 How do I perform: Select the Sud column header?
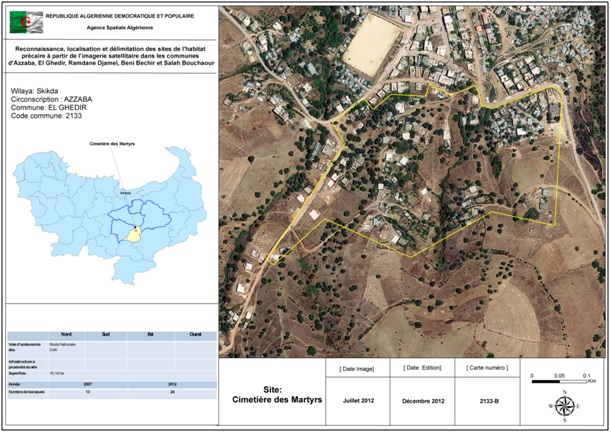pyautogui.click(x=106, y=334)
